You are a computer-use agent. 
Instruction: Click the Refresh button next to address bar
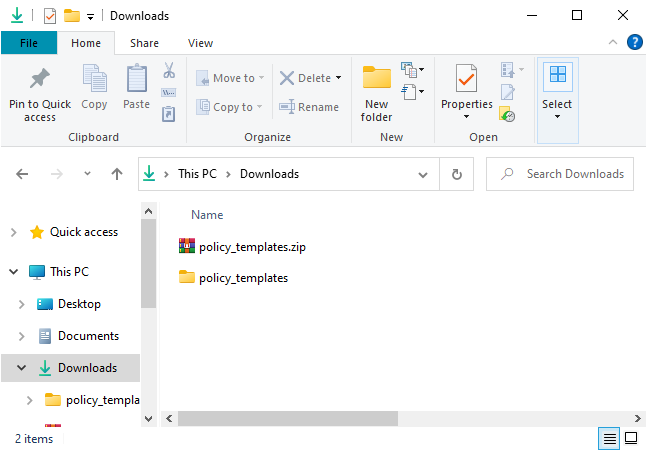coord(456,174)
